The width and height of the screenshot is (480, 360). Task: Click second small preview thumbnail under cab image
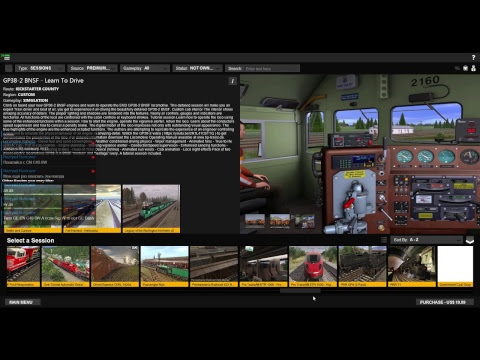coord(280,221)
